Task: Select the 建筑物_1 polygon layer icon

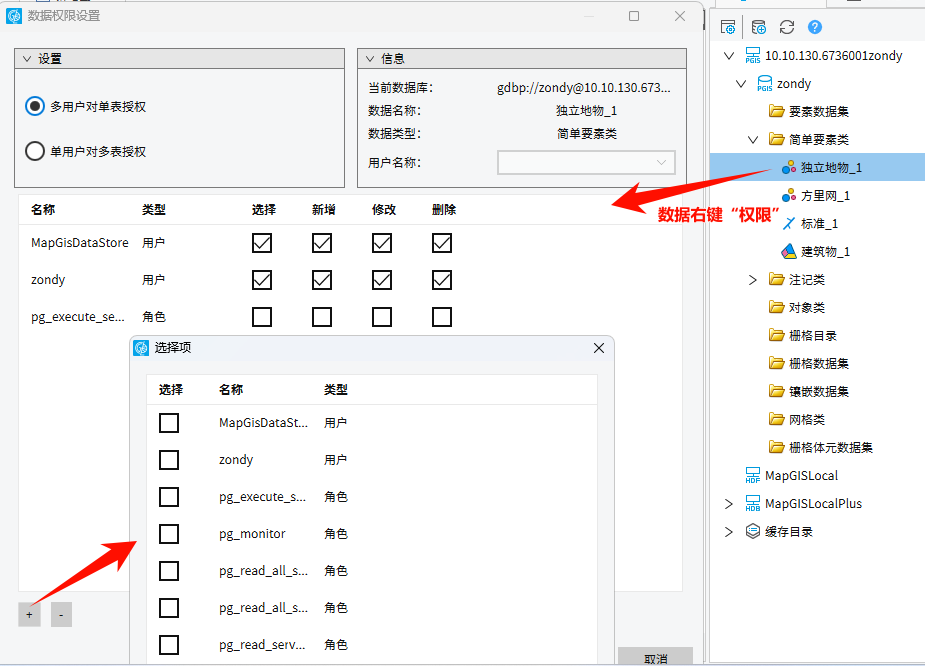Action: click(x=788, y=251)
